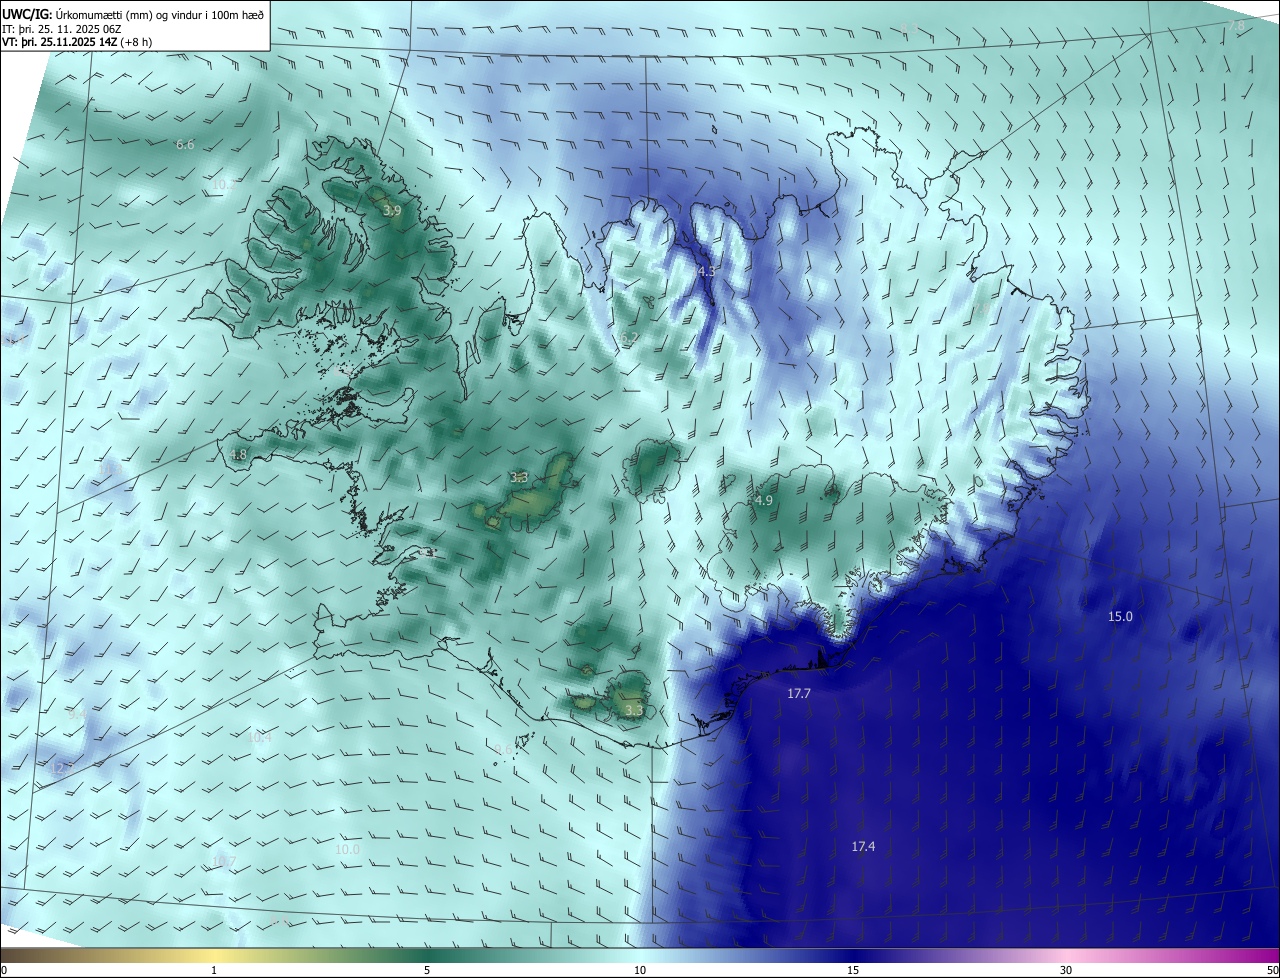Click the 17.4 value label over the ocean

click(x=863, y=846)
